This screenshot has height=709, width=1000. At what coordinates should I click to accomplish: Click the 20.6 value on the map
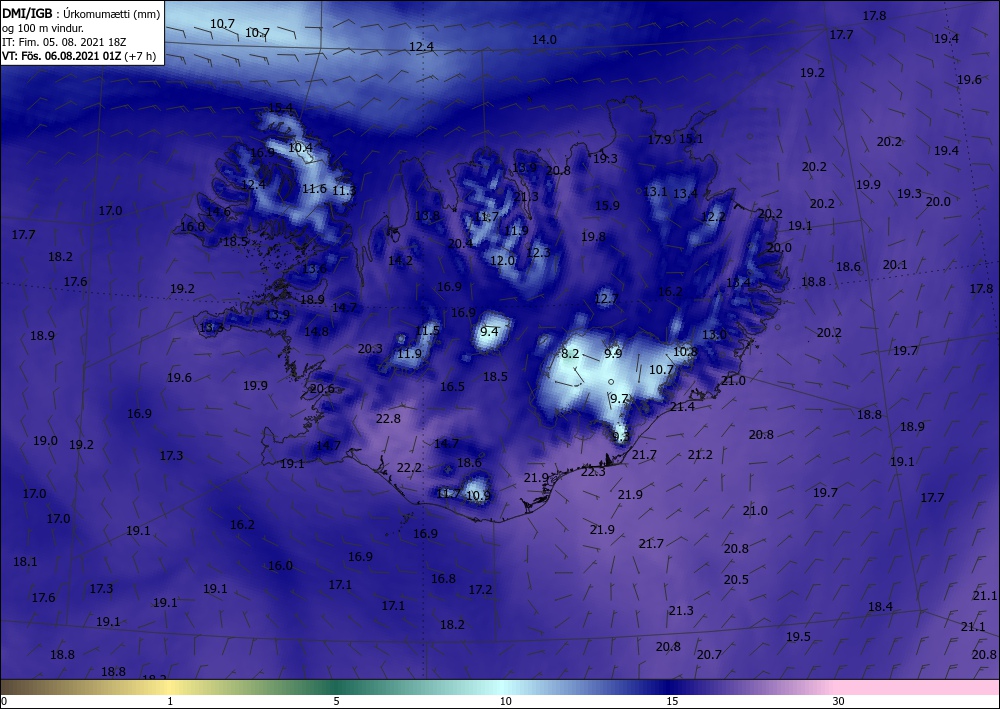[x=322, y=389]
